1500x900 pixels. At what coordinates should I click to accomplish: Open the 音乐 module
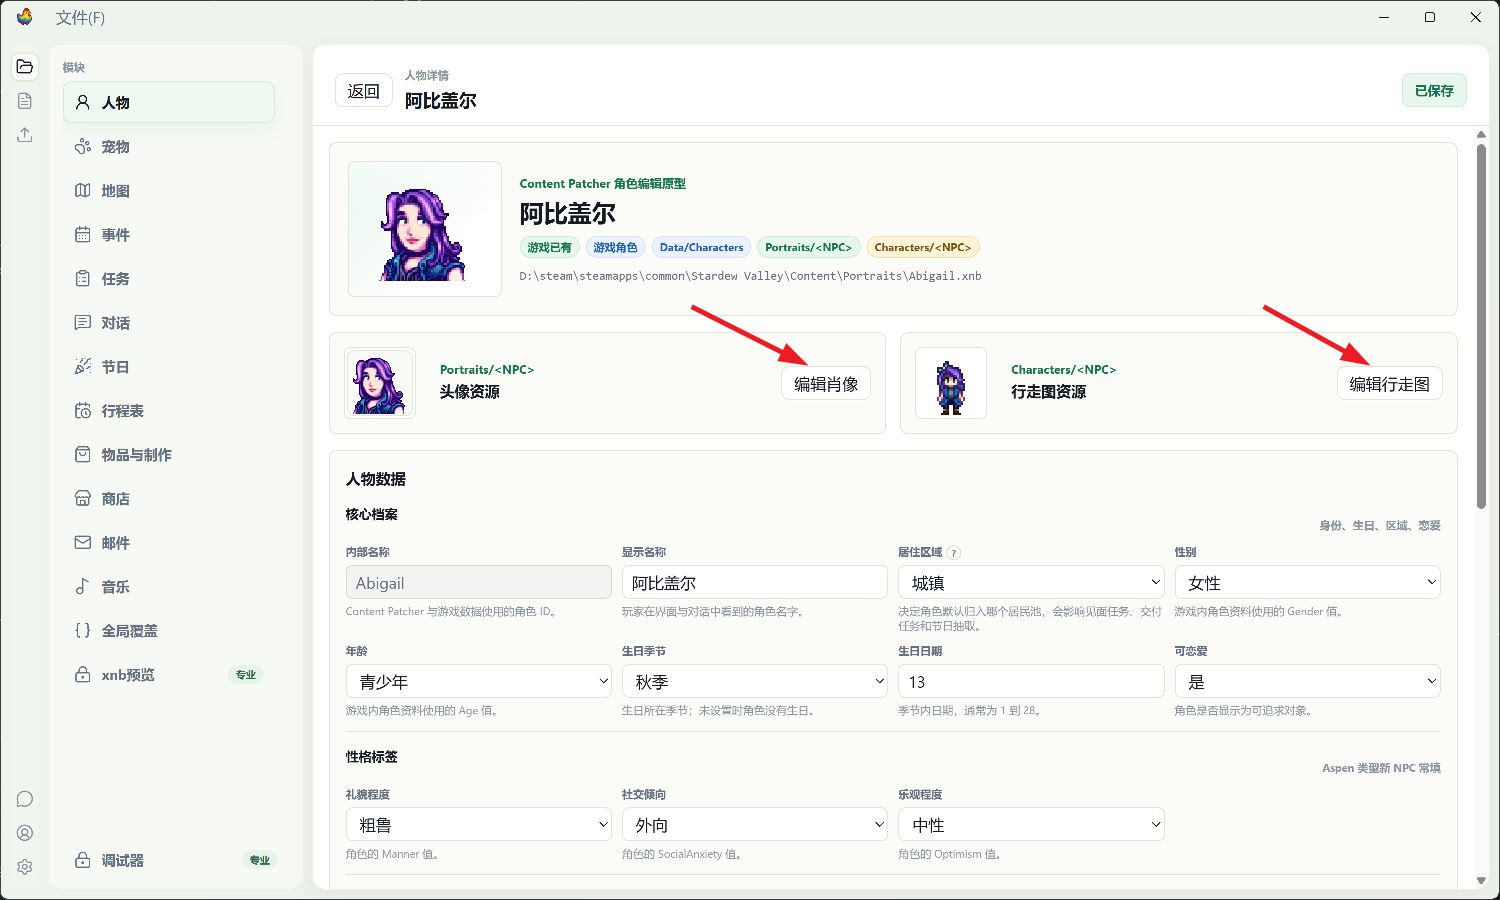(169, 587)
